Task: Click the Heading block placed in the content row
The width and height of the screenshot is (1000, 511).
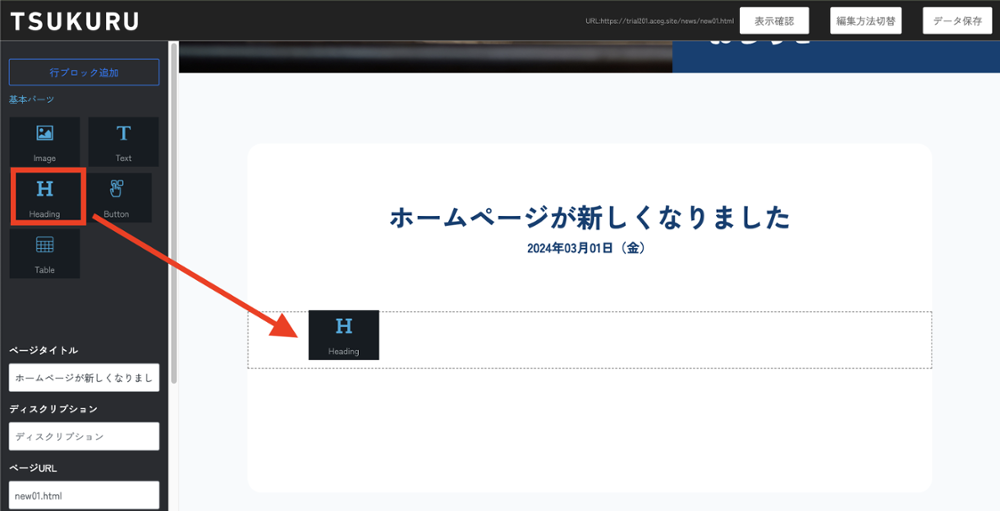Action: tap(343, 334)
